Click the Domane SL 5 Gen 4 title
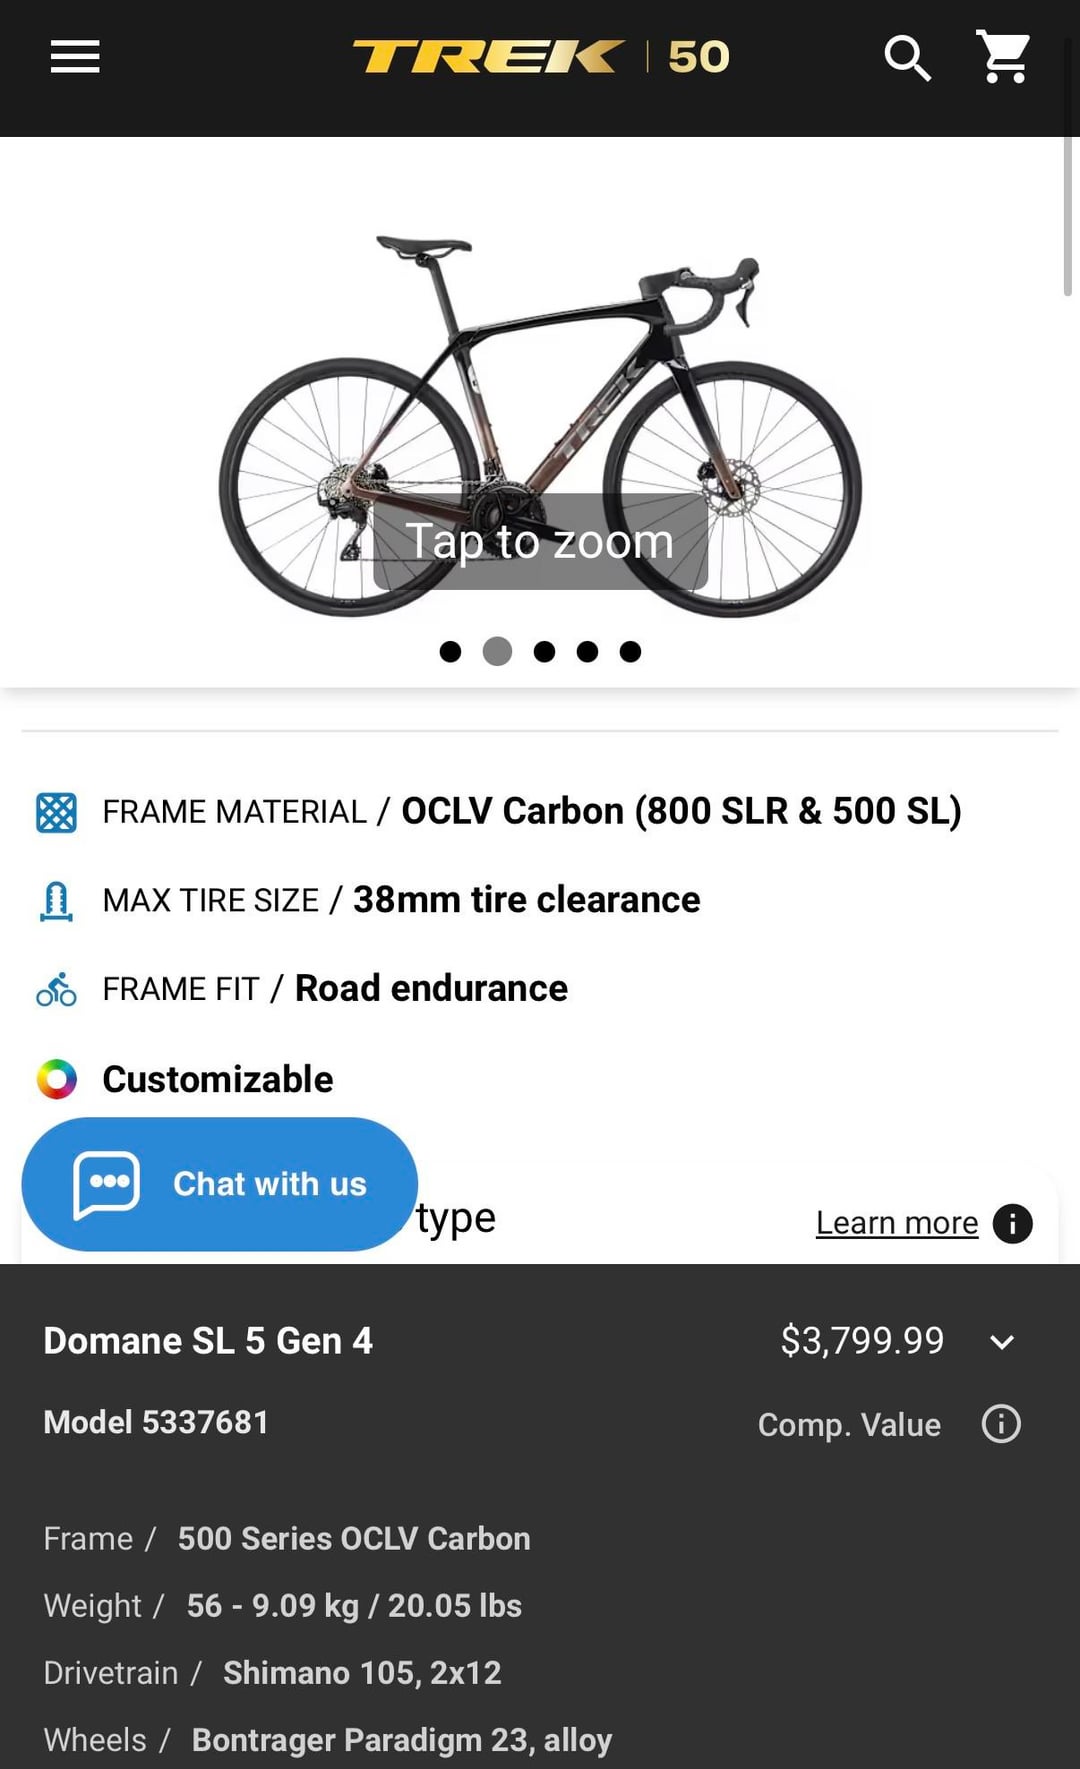1080x1769 pixels. tap(208, 1341)
